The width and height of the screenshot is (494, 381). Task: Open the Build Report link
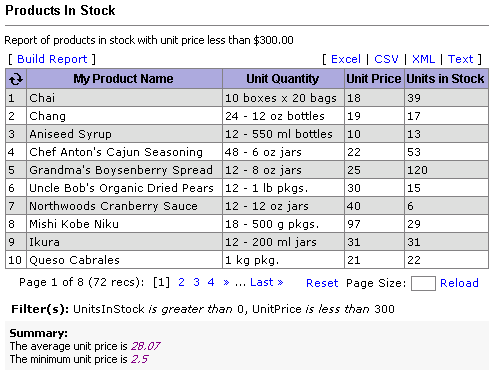pyautogui.click(x=52, y=59)
